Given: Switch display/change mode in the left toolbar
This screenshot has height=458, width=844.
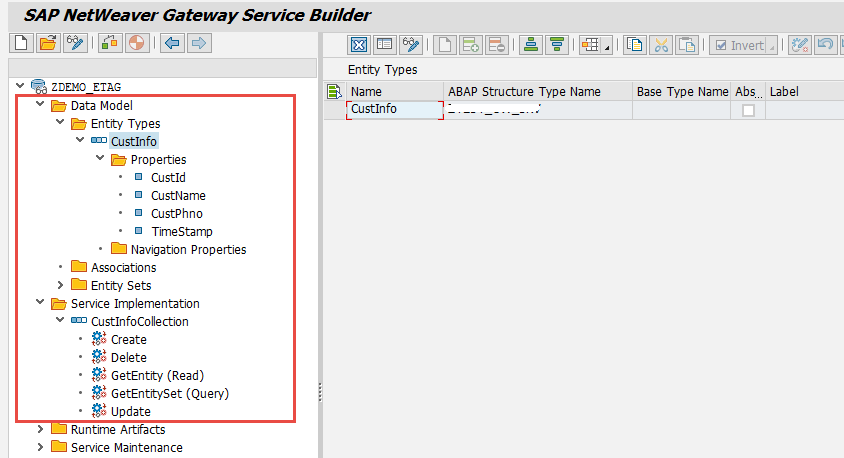Looking at the screenshot, I should click(75, 43).
